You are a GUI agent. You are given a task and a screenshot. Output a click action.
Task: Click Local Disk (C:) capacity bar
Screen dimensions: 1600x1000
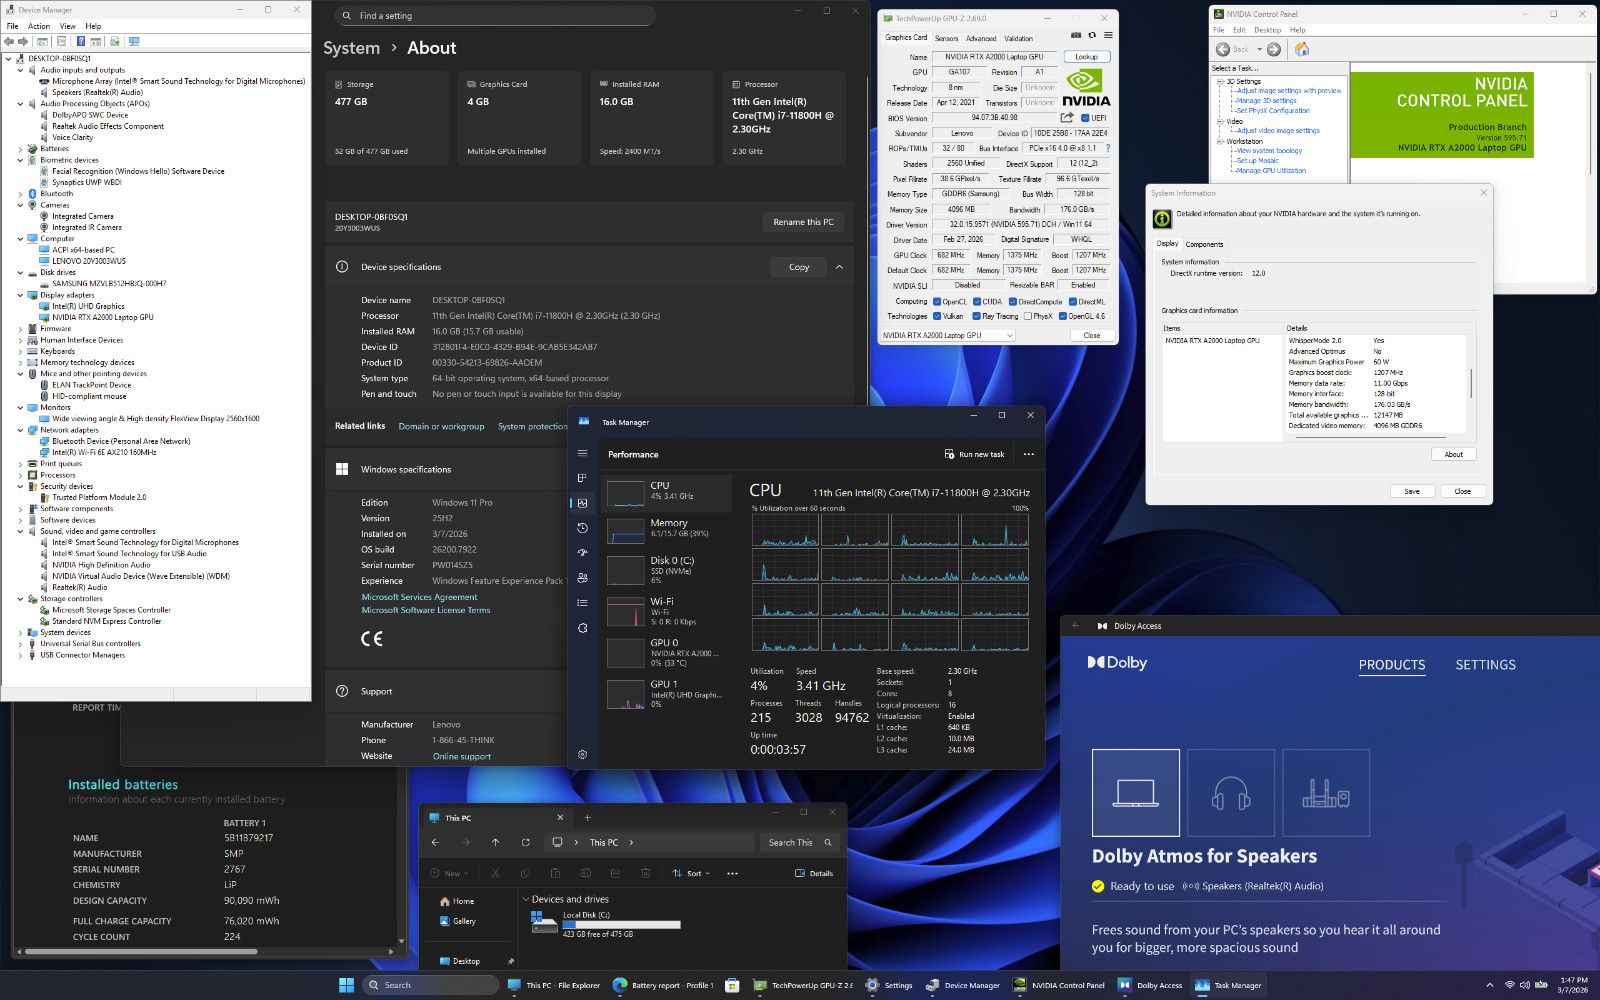click(x=621, y=925)
